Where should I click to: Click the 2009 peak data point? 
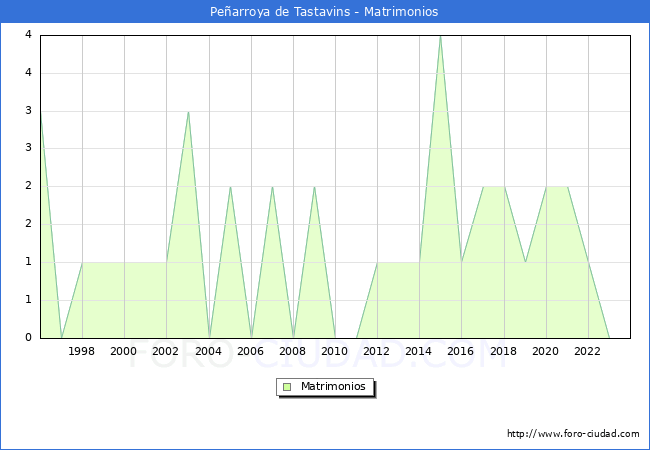point(314,187)
